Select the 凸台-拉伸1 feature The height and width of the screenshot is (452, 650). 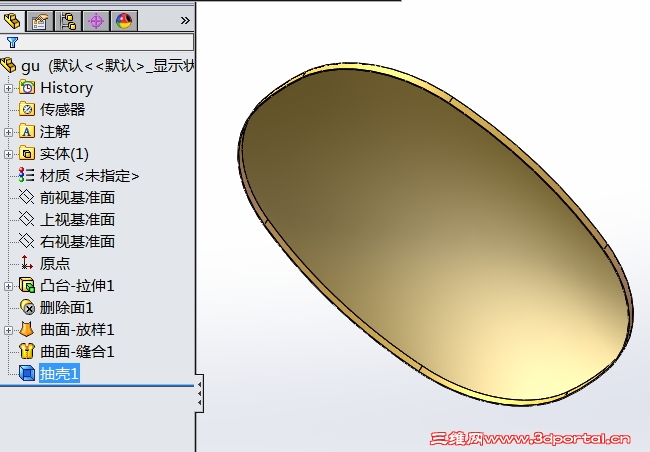point(77,286)
